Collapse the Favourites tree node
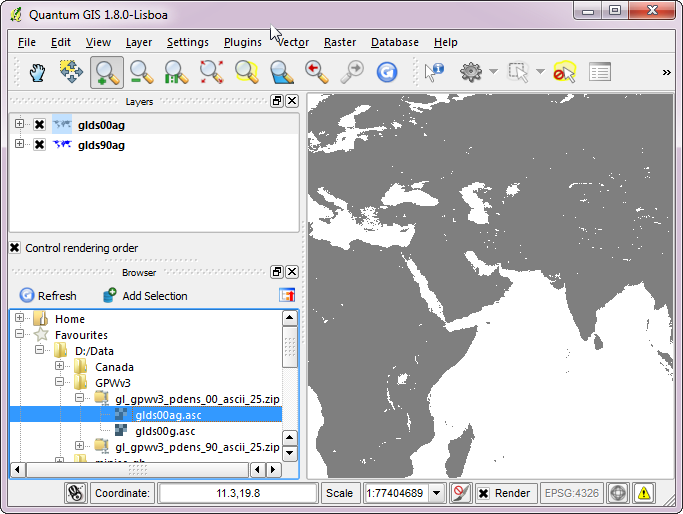 (x=19, y=334)
